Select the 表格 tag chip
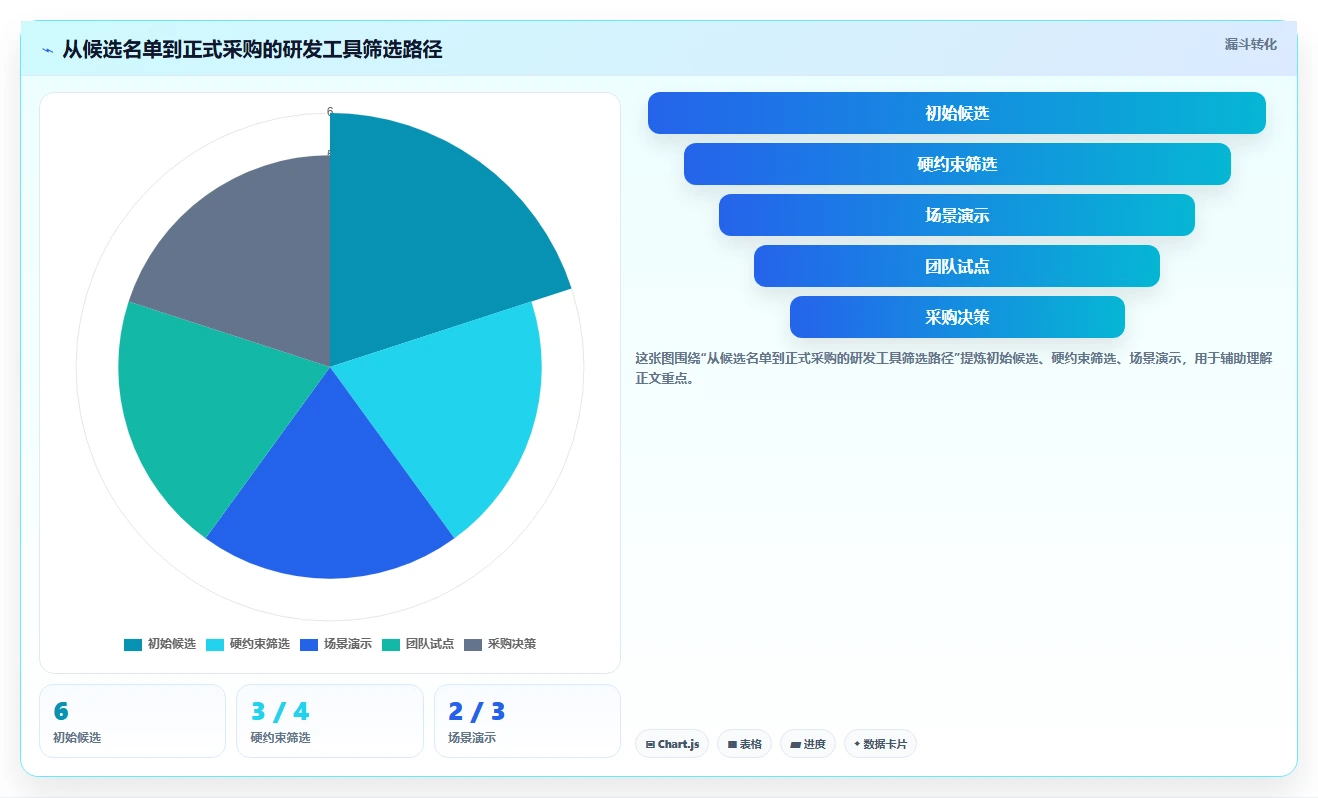This screenshot has width=1318, height=798. click(x=744, y=744)
